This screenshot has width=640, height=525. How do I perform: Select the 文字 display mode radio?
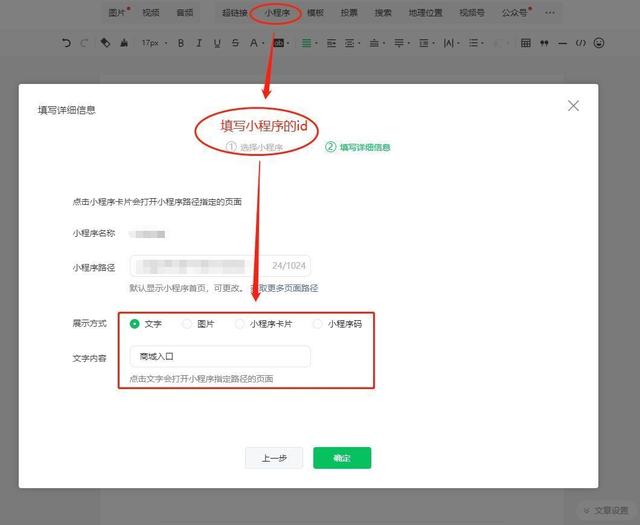click(x=134, y=324)
